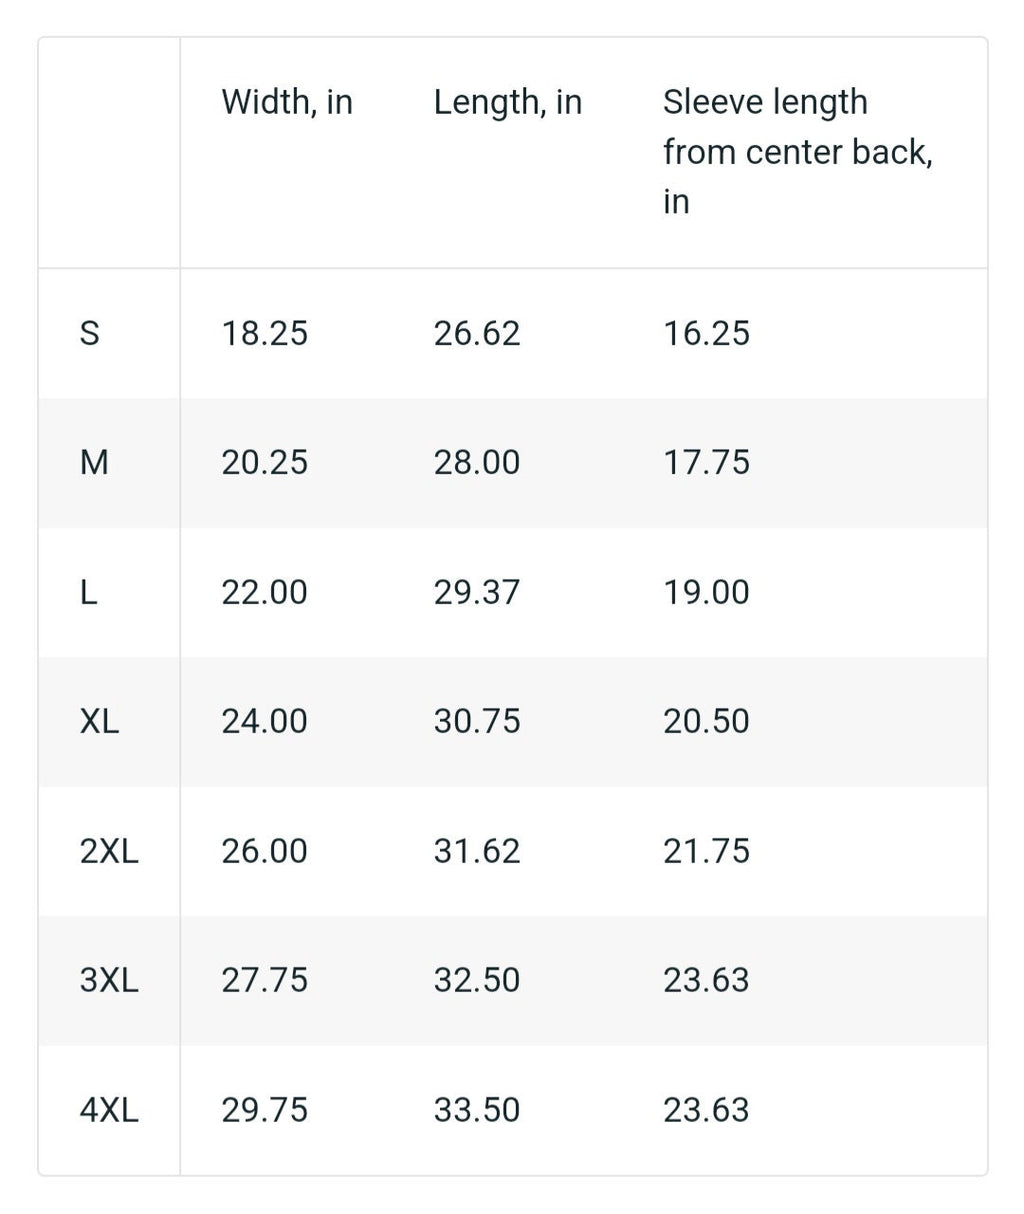This screenshot has width=1024, height=1214.
Task: Select the 3XL size row label
Action: click(x=109, y=980)
